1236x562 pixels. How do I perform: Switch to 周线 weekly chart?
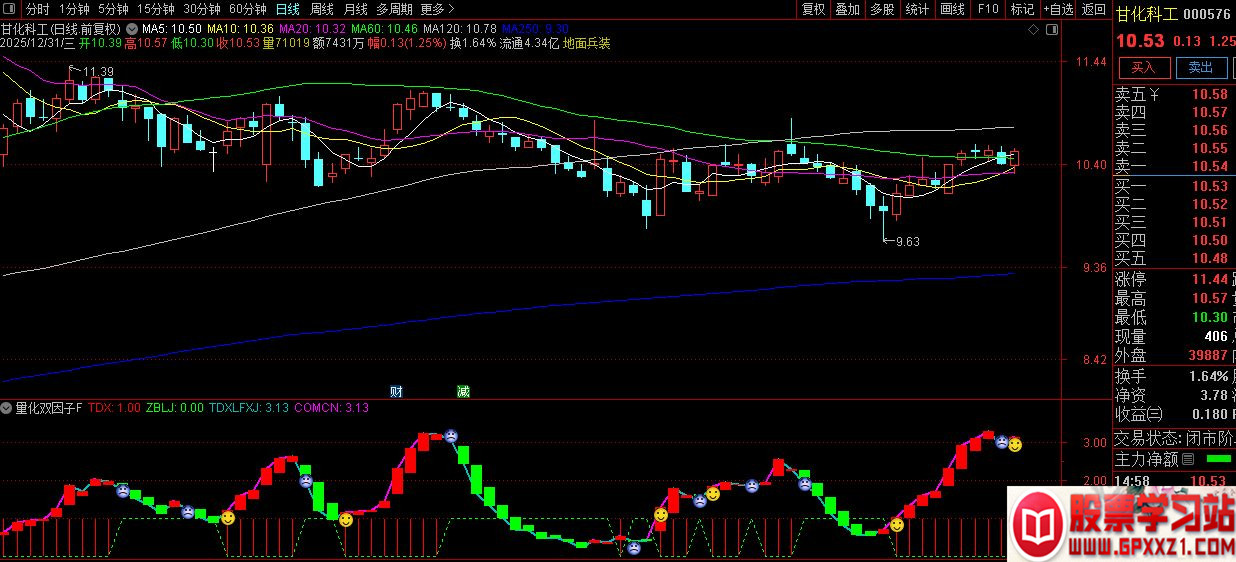tap(322, 9)
